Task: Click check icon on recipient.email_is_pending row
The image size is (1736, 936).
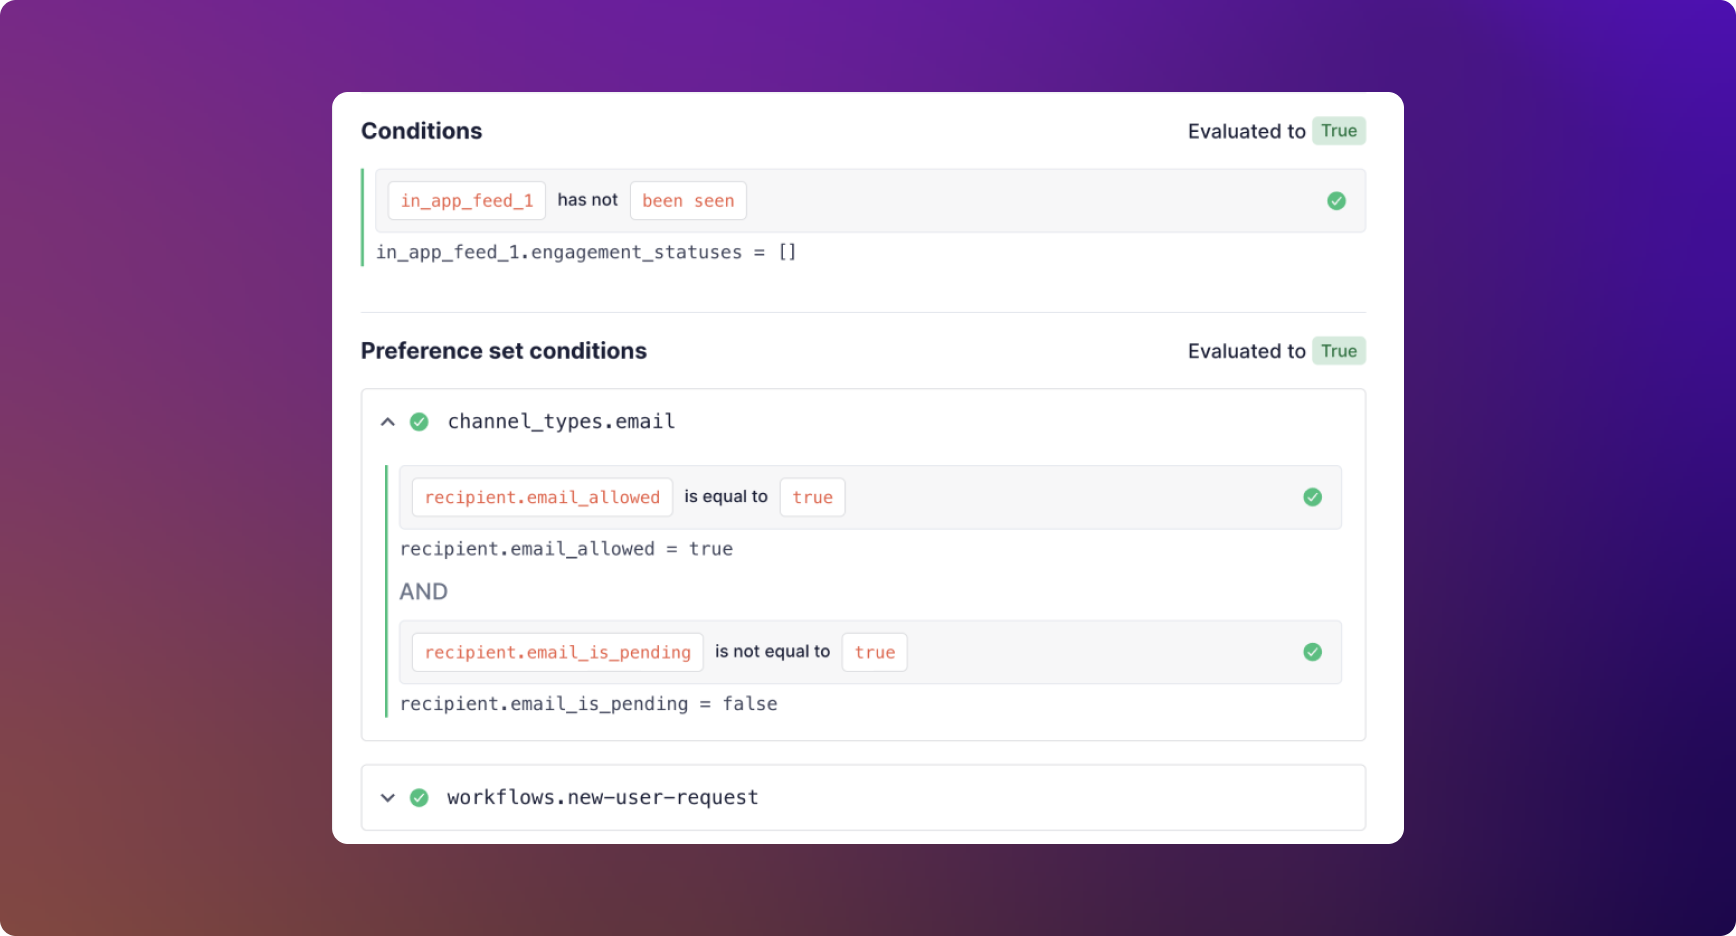Action: [1312, 652]
